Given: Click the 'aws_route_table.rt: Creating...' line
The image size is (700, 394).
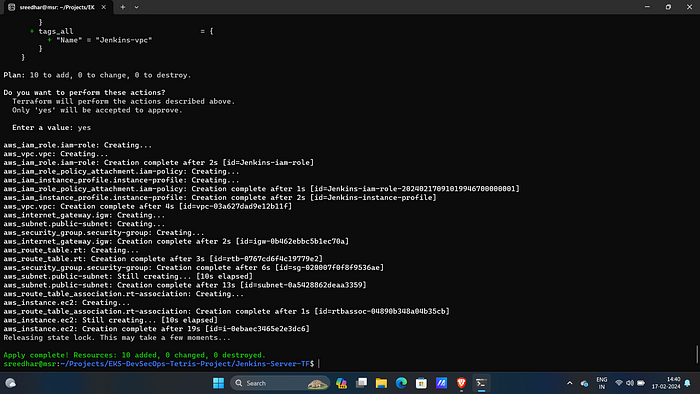Looking at the screenshot, I should pyautogui.click(x=71, y=250).
